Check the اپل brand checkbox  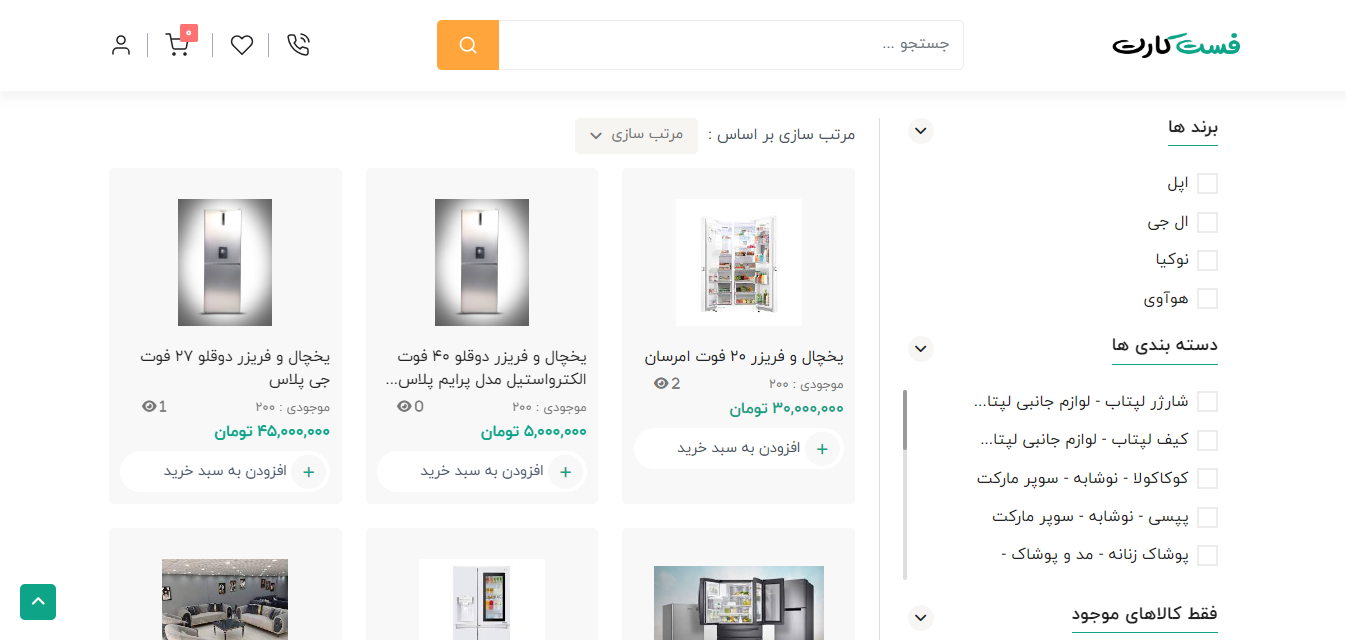tap(1208, 183)
